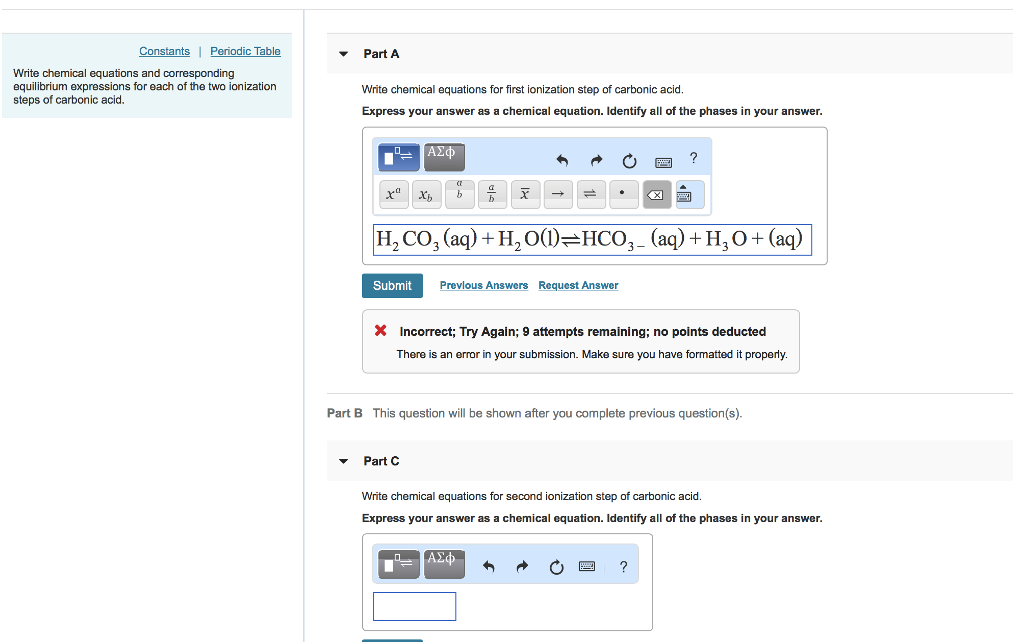The image size is (1024, 642).
Task: Click the Request Answer link
Action: click(577, 285)
